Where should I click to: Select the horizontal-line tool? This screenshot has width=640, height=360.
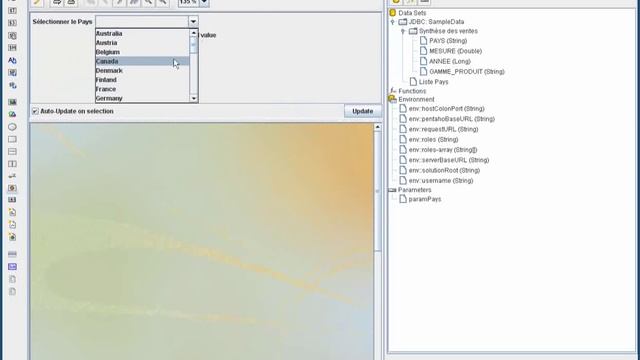(12, 151)
